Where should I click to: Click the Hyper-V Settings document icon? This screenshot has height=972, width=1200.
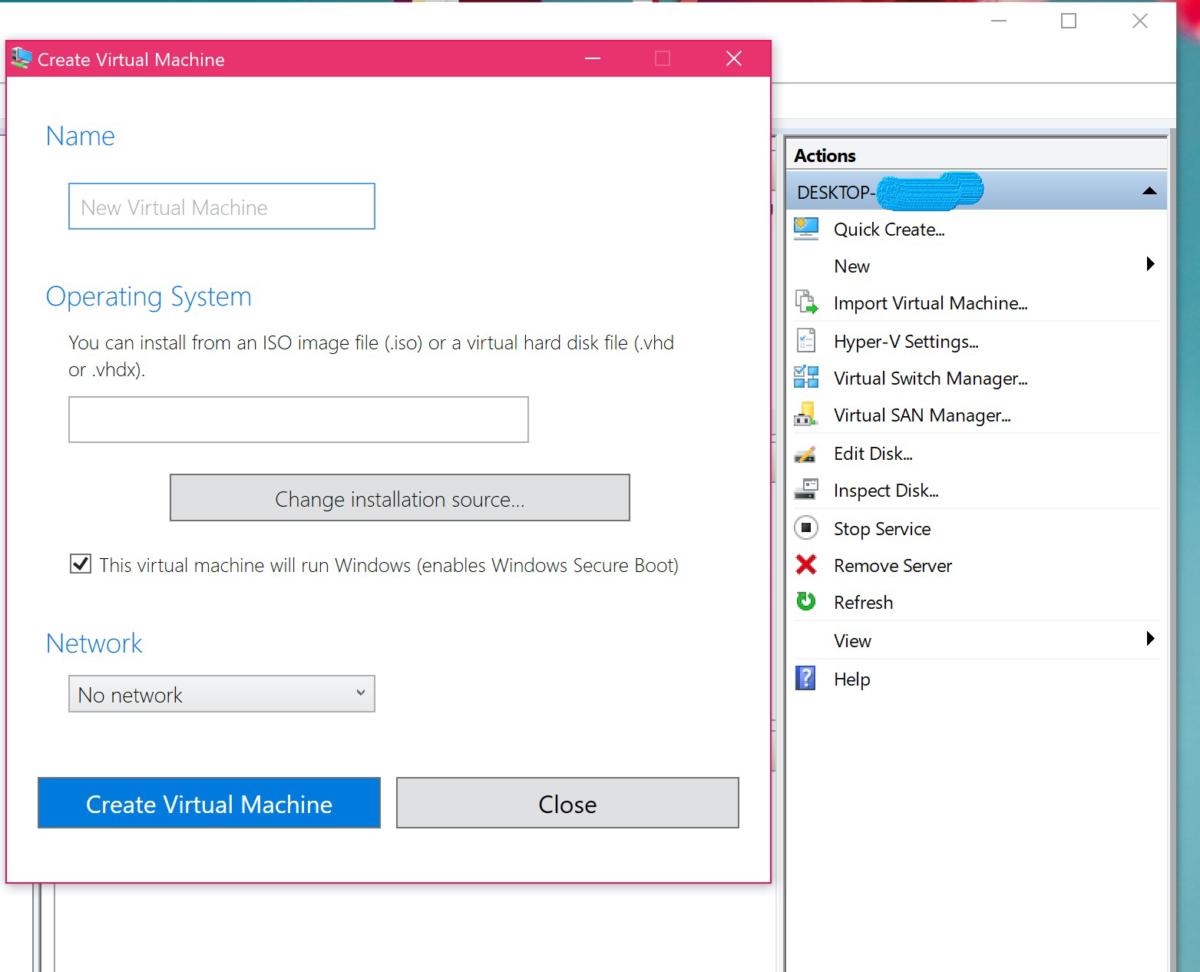tap(806, 341)
